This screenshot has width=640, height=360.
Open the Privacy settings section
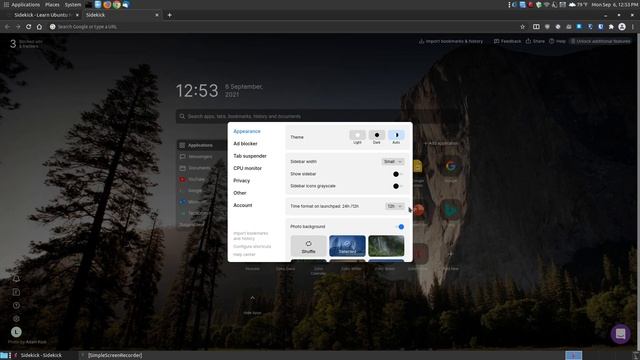[x=241, y=180]
